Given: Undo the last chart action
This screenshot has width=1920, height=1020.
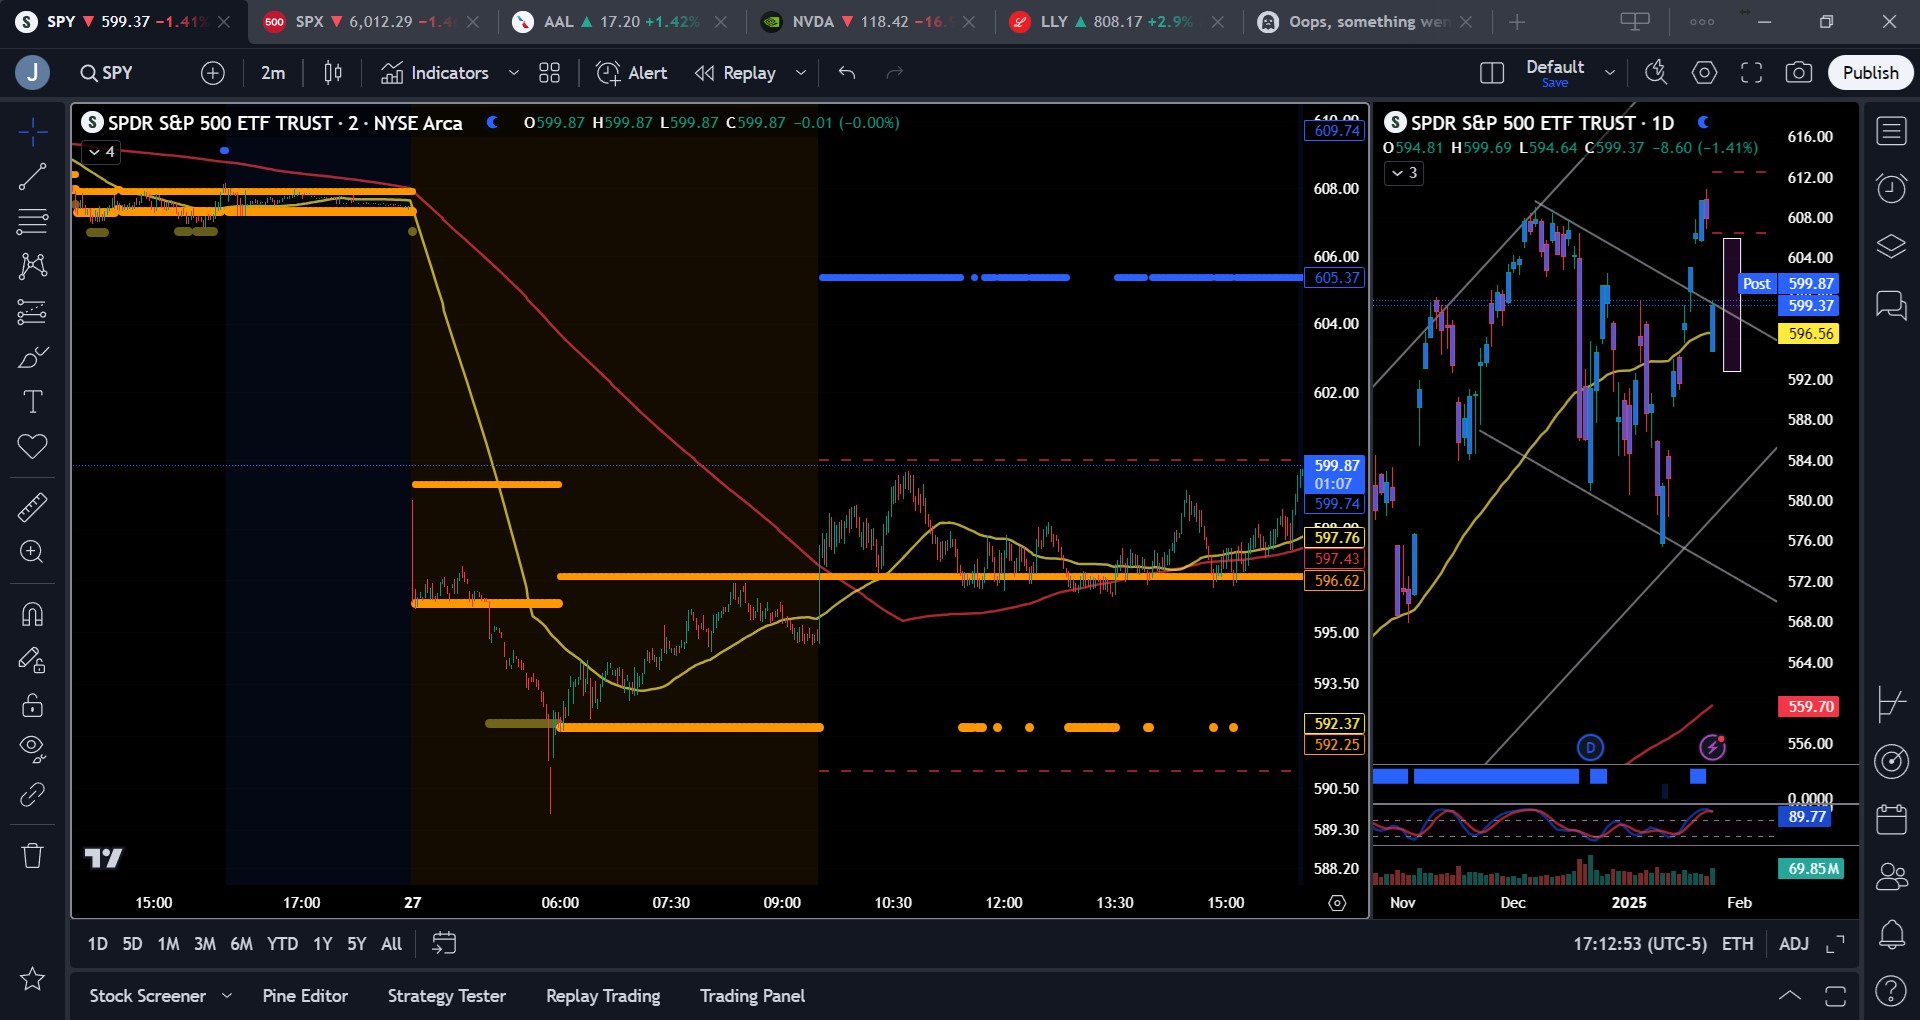Looking at the screenshot, I should tap(847, 73).
